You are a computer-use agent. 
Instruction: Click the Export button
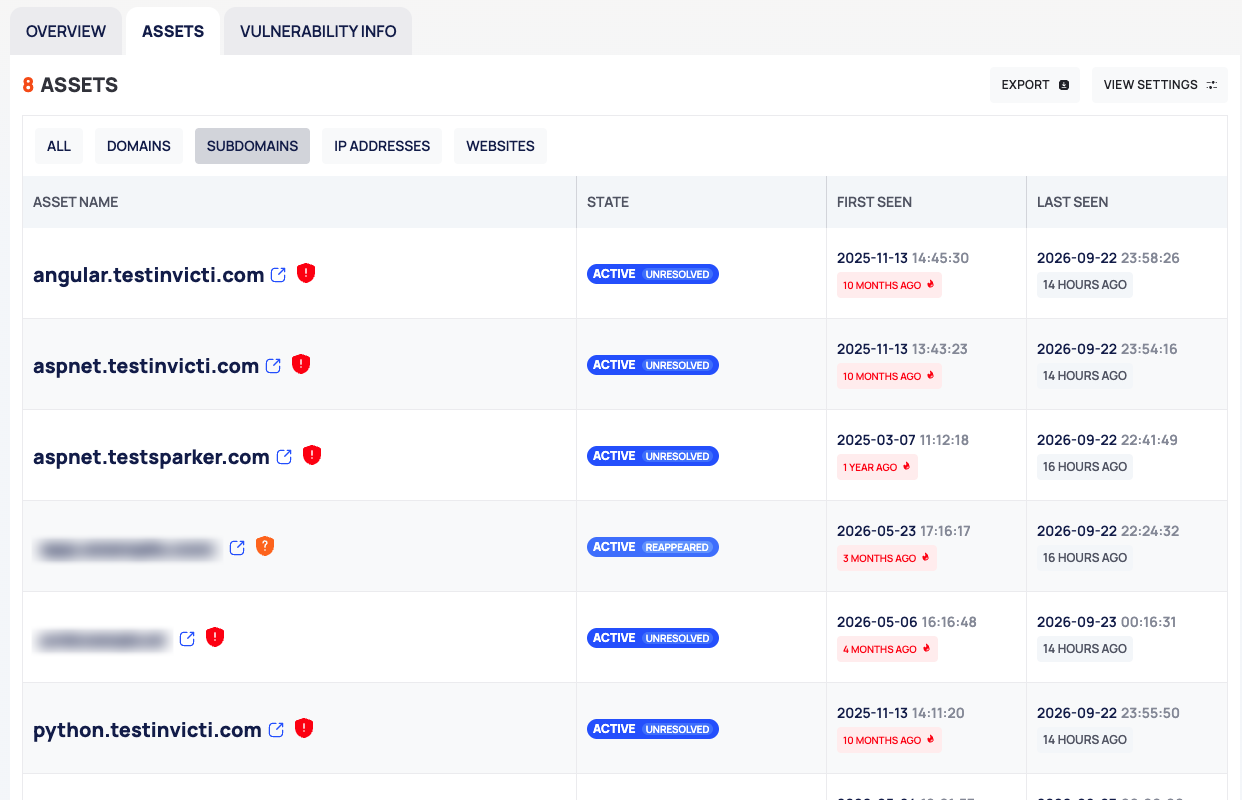pyautogui.click(x=1035, y=85)
